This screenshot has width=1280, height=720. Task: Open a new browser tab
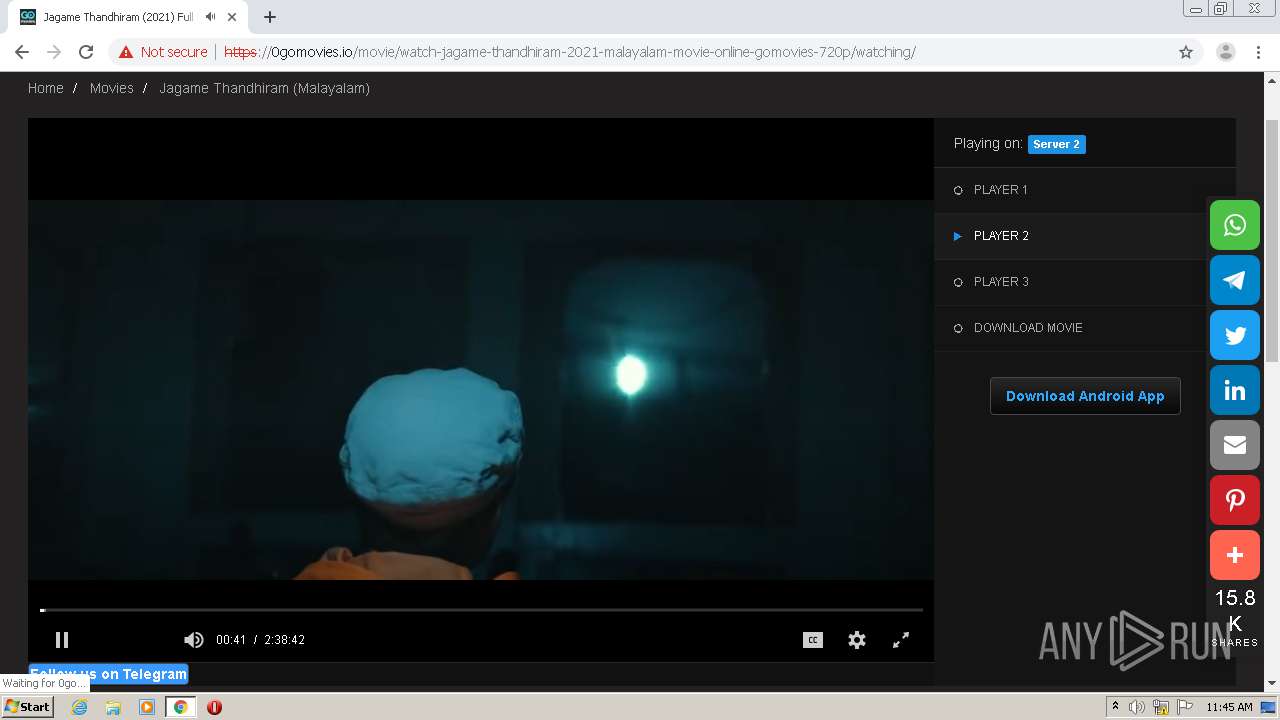click(270, 17)
